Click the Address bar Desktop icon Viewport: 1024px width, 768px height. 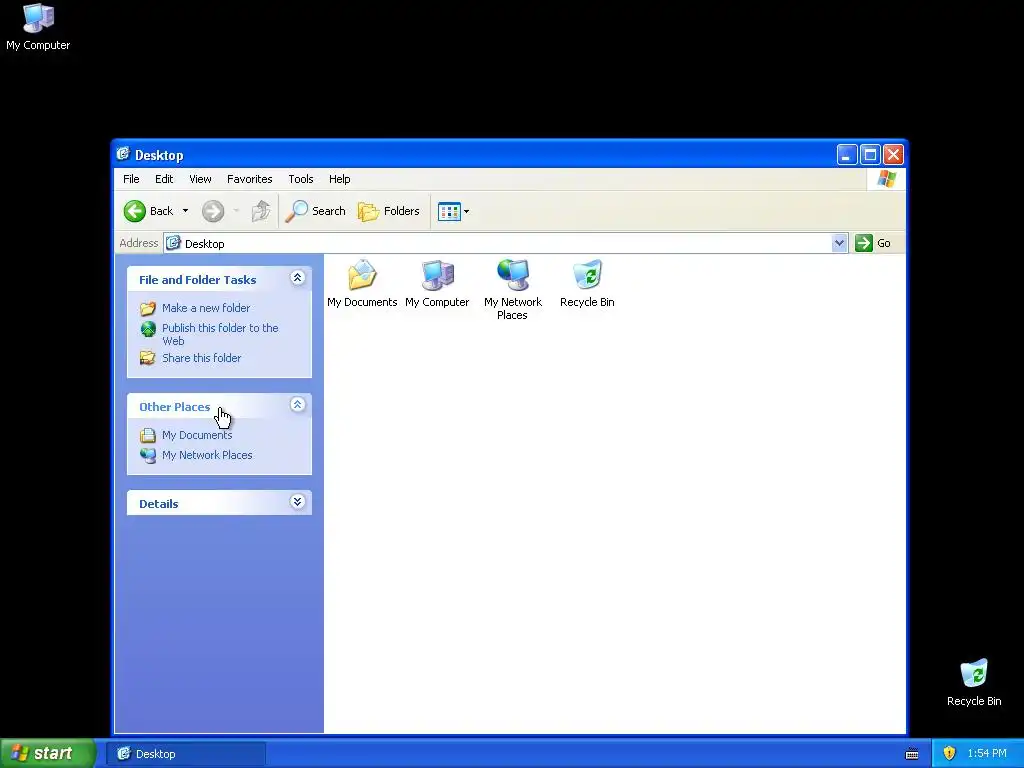pyautogui.click(x=173, y=243)
